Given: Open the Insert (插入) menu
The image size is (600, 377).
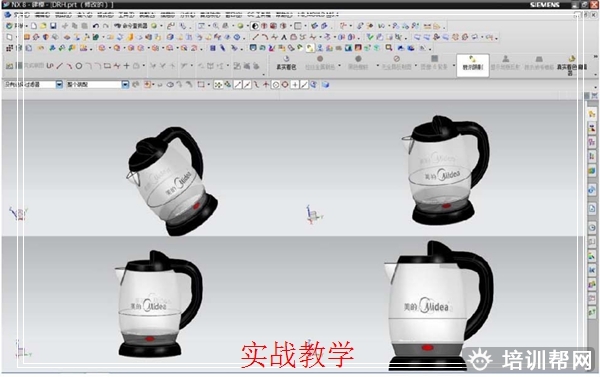Looking at the screenshot, I should click(x=84, y=15).
